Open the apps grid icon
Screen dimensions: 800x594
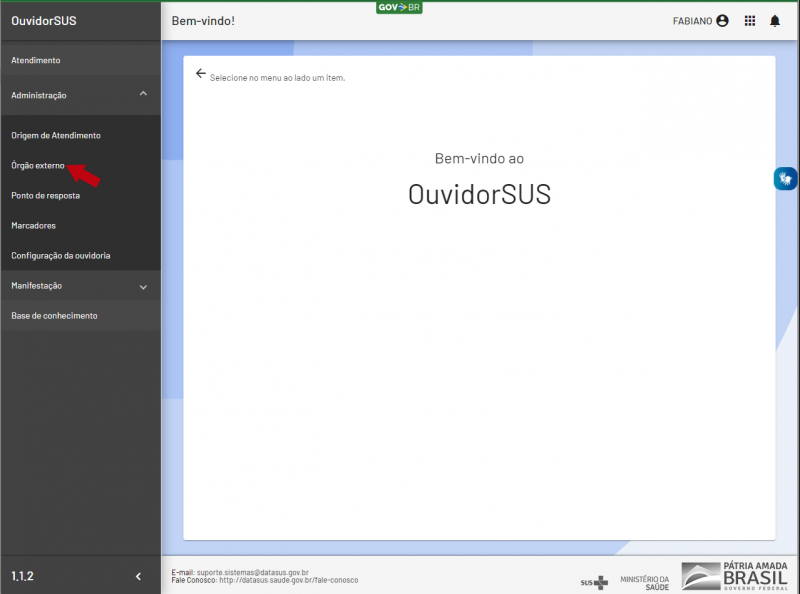coord(749,20)
